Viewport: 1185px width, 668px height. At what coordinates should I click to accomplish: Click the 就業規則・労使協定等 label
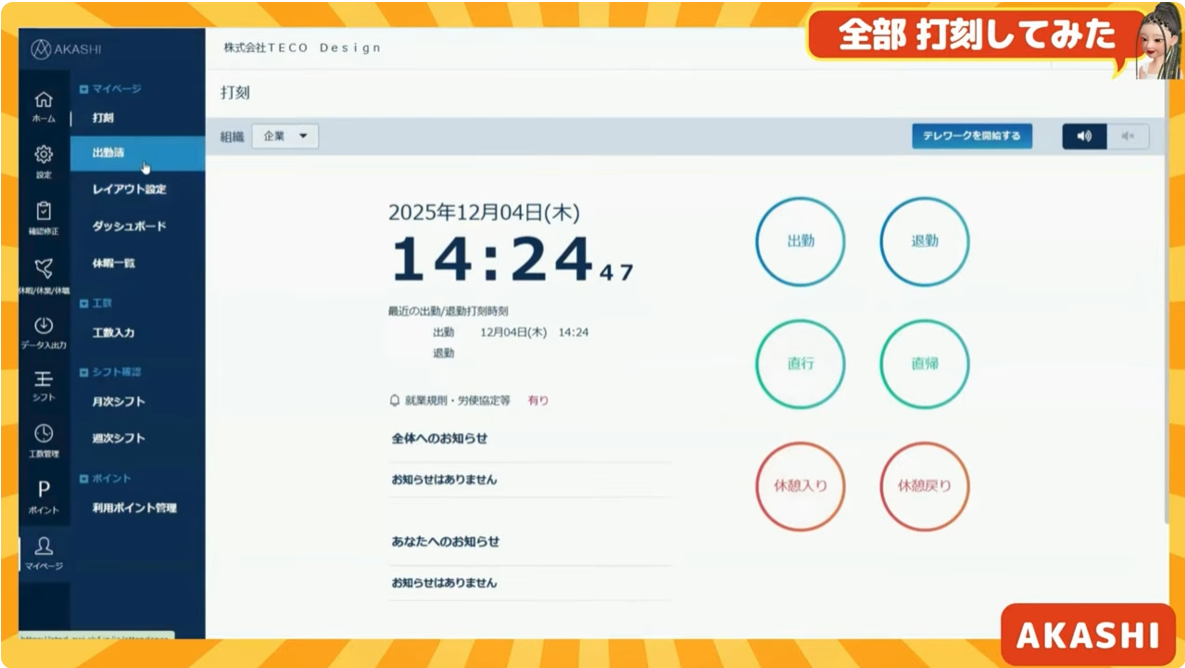tap(458, 400)
